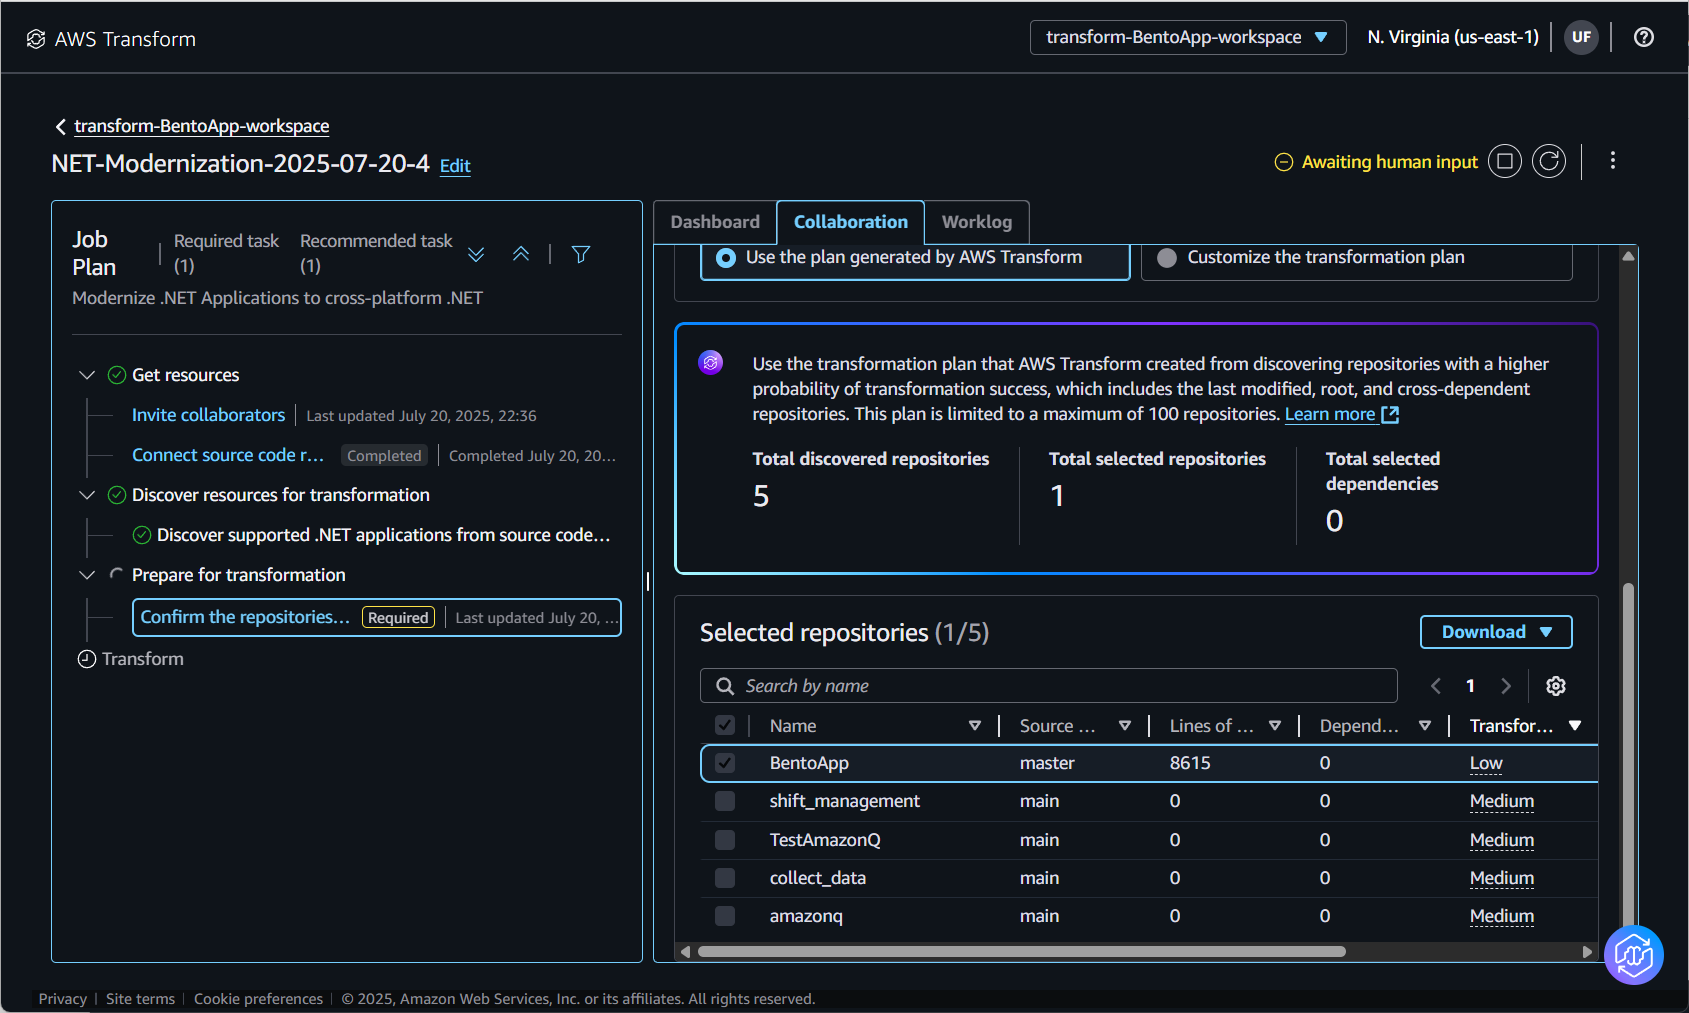
Task: Open transform-BentoApp-workspace breadcrumb link
Action: 202,126
